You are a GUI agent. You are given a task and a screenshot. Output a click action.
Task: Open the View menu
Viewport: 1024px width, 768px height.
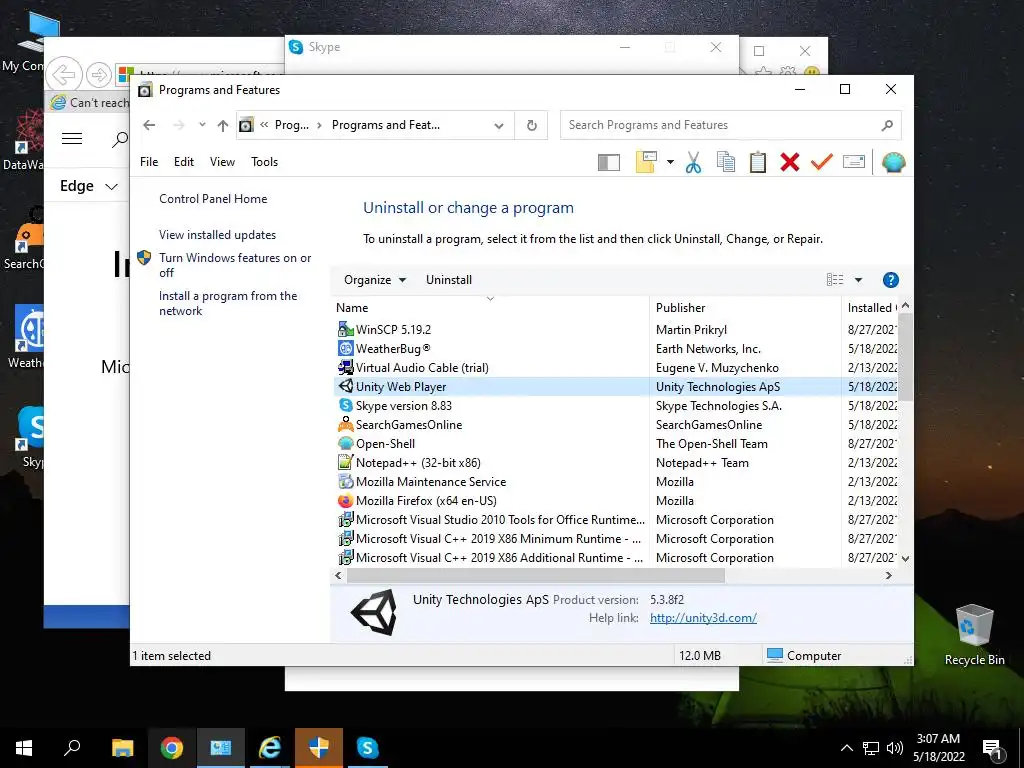coord(222,162)
